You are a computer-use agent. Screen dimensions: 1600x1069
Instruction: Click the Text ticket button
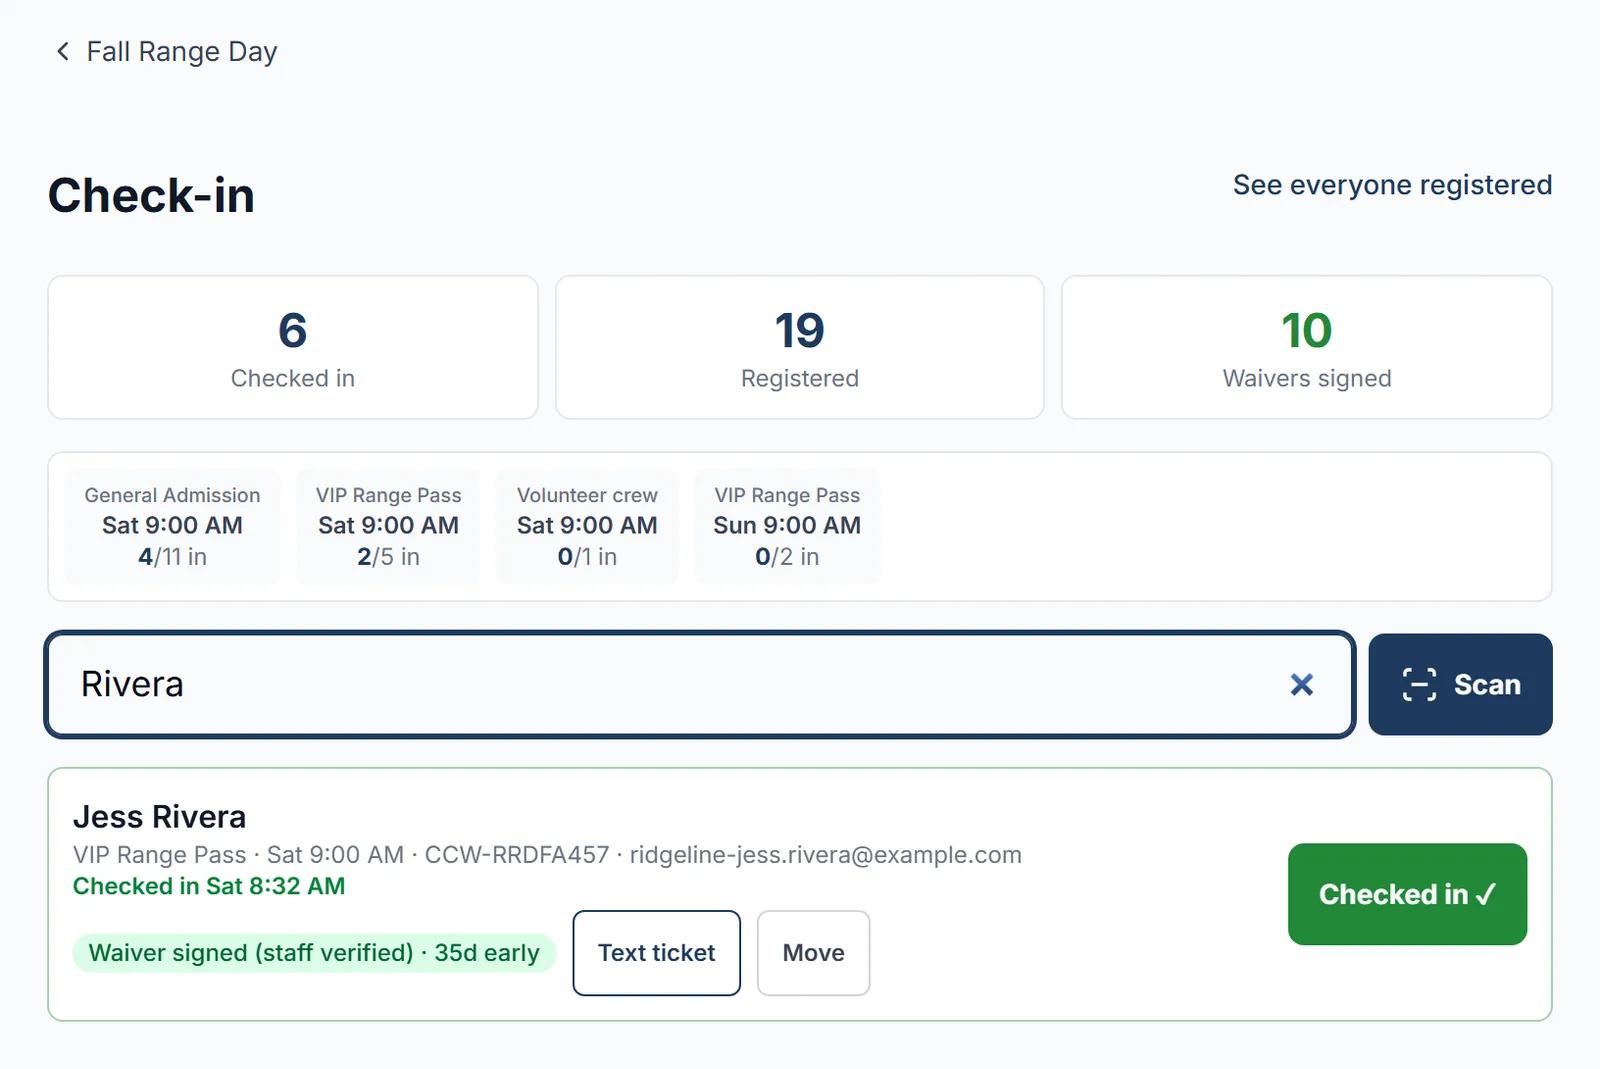(x=657, y=953)
